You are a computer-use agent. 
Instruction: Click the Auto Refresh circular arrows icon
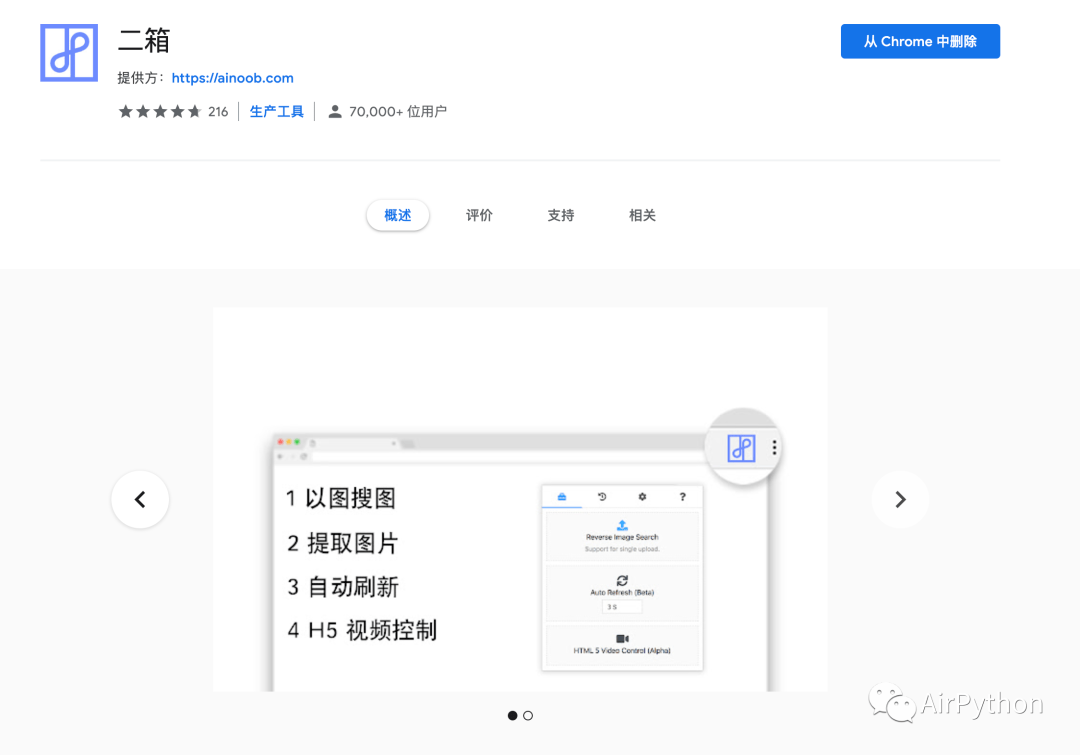click(x=622, y=580)
